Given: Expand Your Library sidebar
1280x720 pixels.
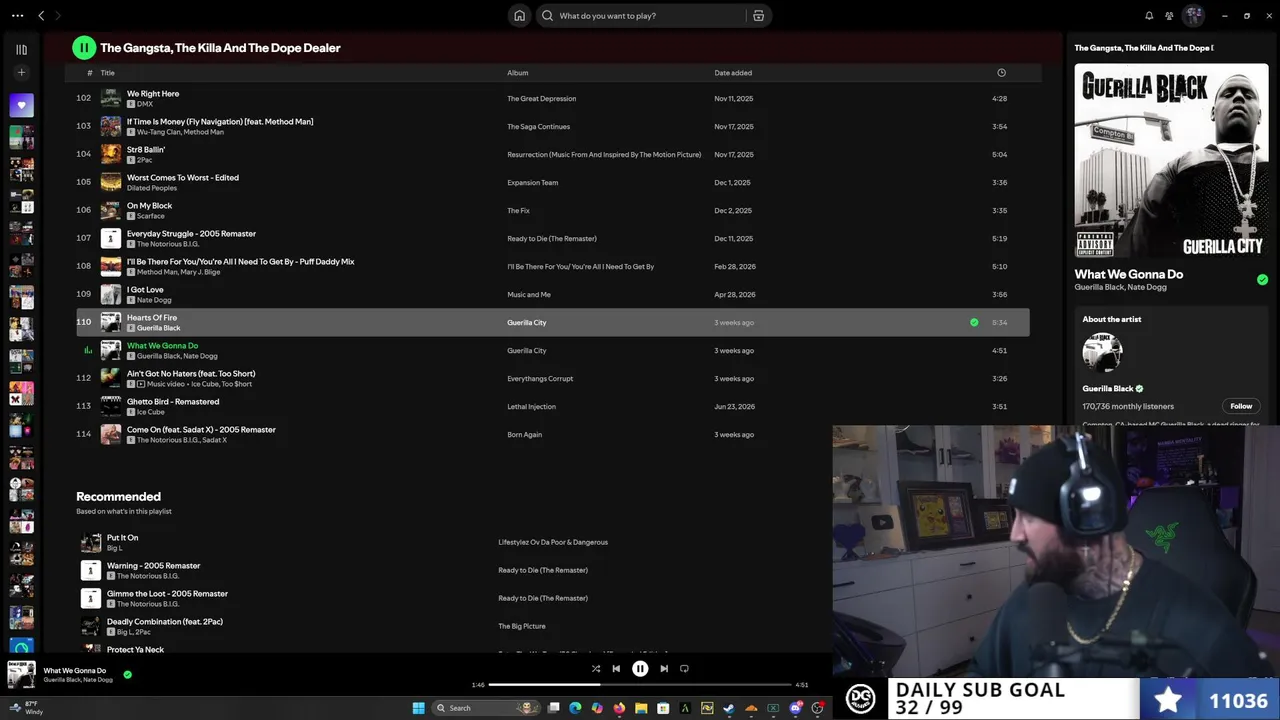Looking at the screenshot, I should (x=21, y=49).
